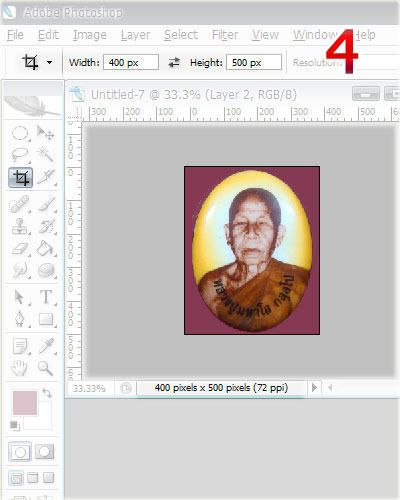The width and height of the screenshot is (400, 500).
Task: Switch foreground and background colors
Action: [x=47, y=394]
